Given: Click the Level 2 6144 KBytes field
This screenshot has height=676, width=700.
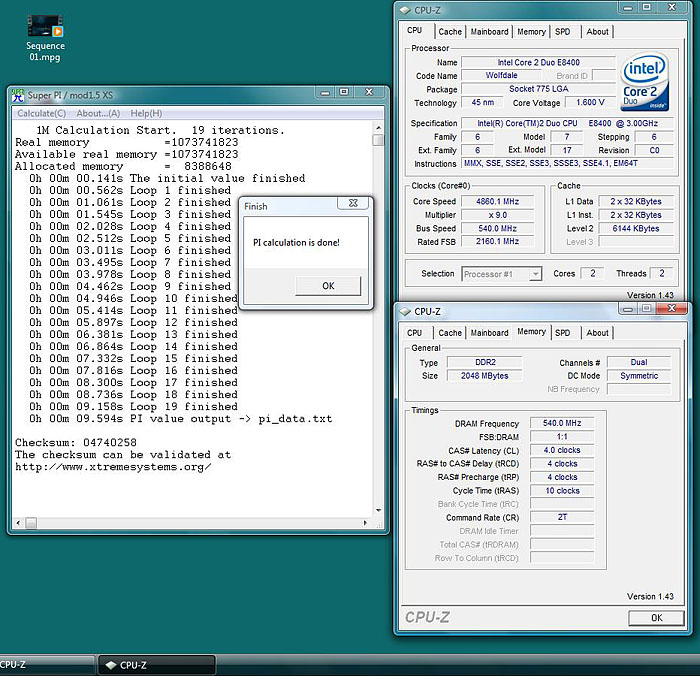Looking at the screenshot, I should pyautogui.click(x=635, y=229).
